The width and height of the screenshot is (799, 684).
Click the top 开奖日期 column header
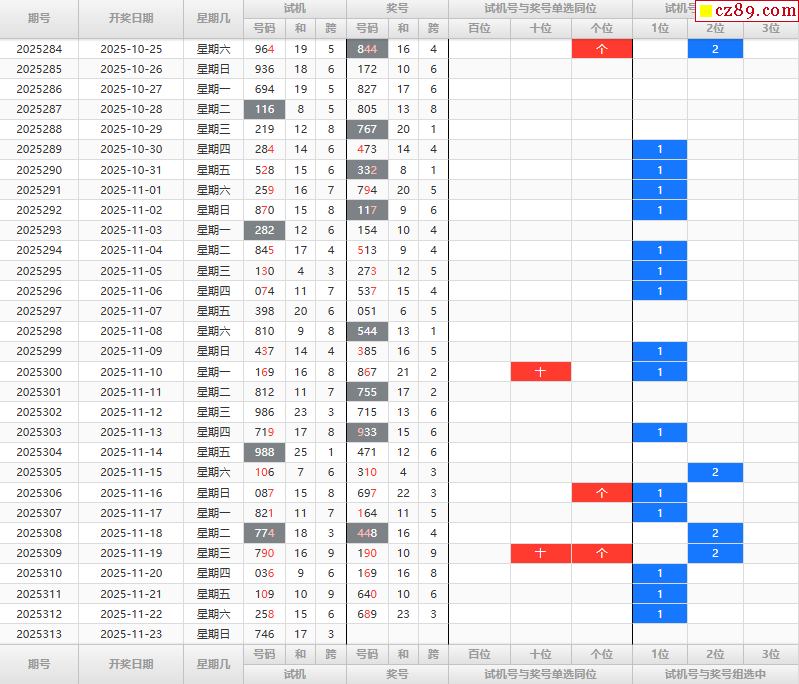tap(131, 18)
